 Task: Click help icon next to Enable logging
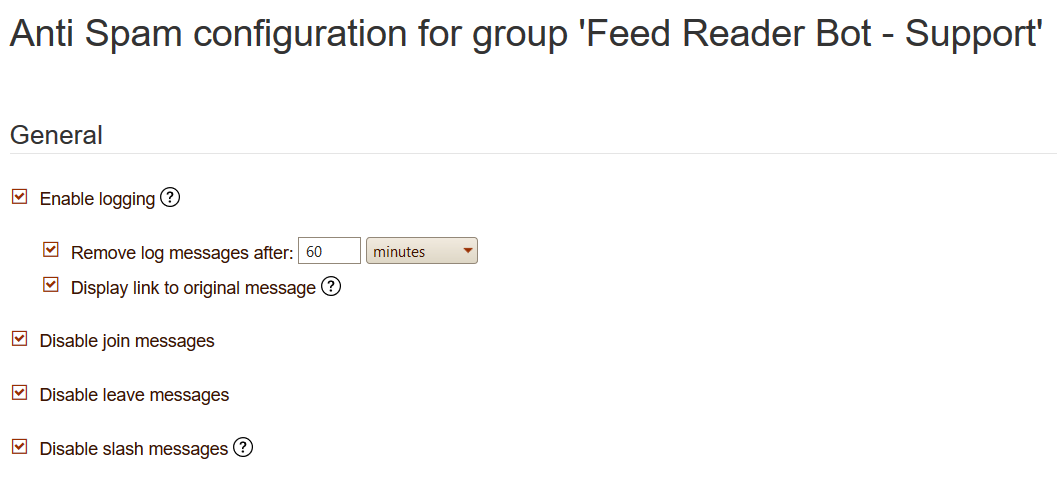(x=170, y=198)
